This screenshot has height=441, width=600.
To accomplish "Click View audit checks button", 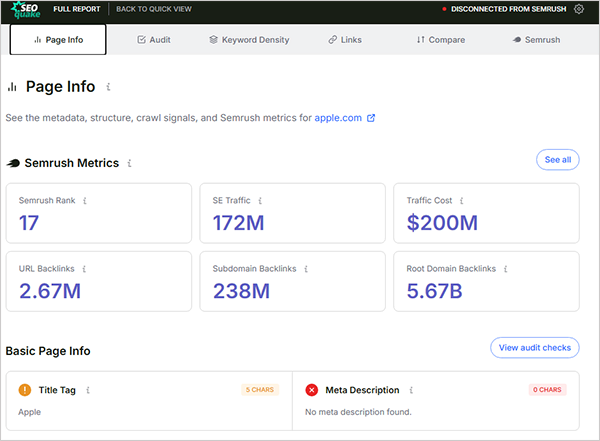I will click(535, 348).
